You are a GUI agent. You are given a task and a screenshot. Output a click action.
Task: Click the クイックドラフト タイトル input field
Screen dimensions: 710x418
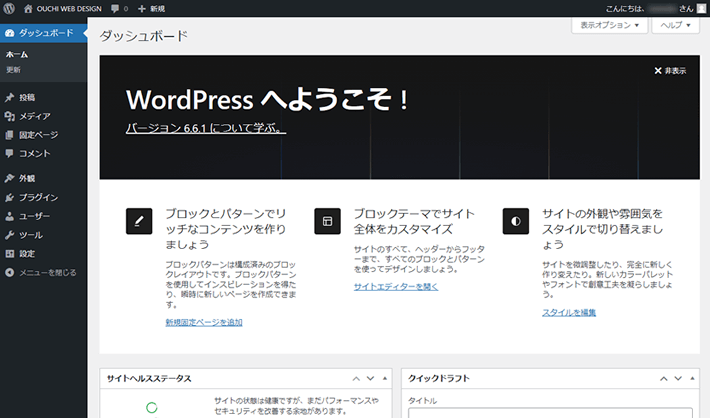(550, 413)
